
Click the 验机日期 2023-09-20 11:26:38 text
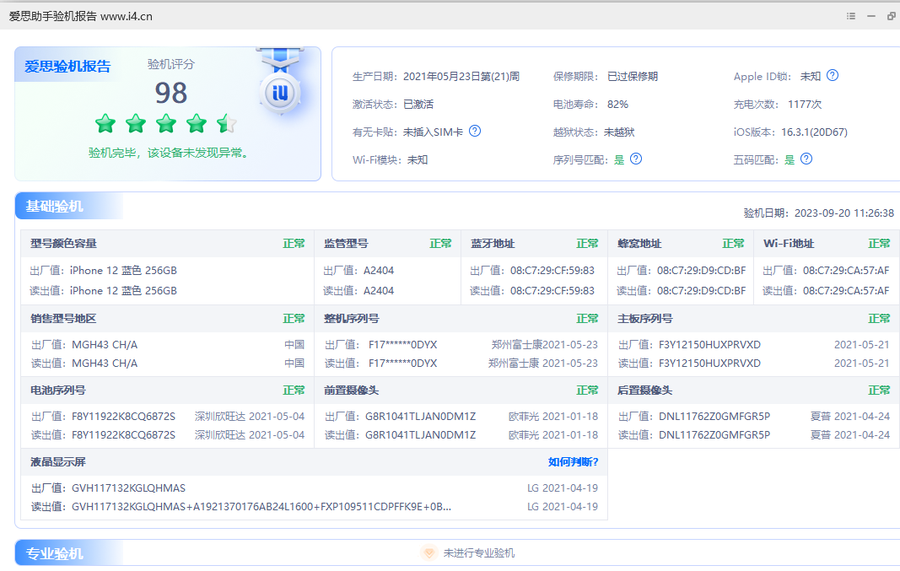[x=818, y=213]
